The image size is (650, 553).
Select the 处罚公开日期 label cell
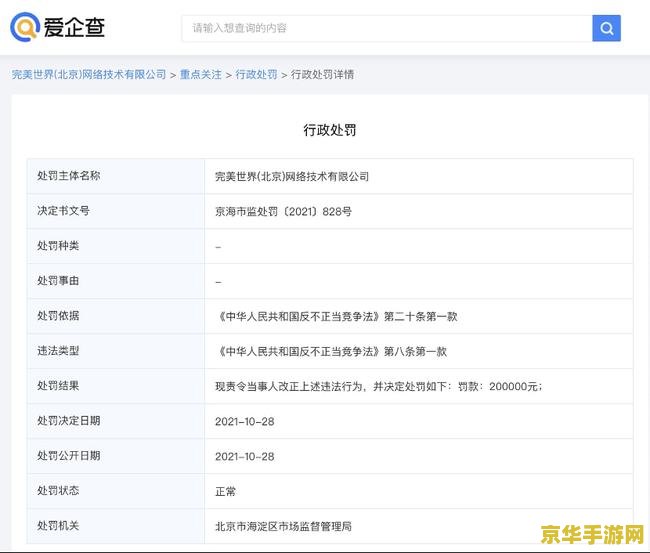click(x=116, y=456)
